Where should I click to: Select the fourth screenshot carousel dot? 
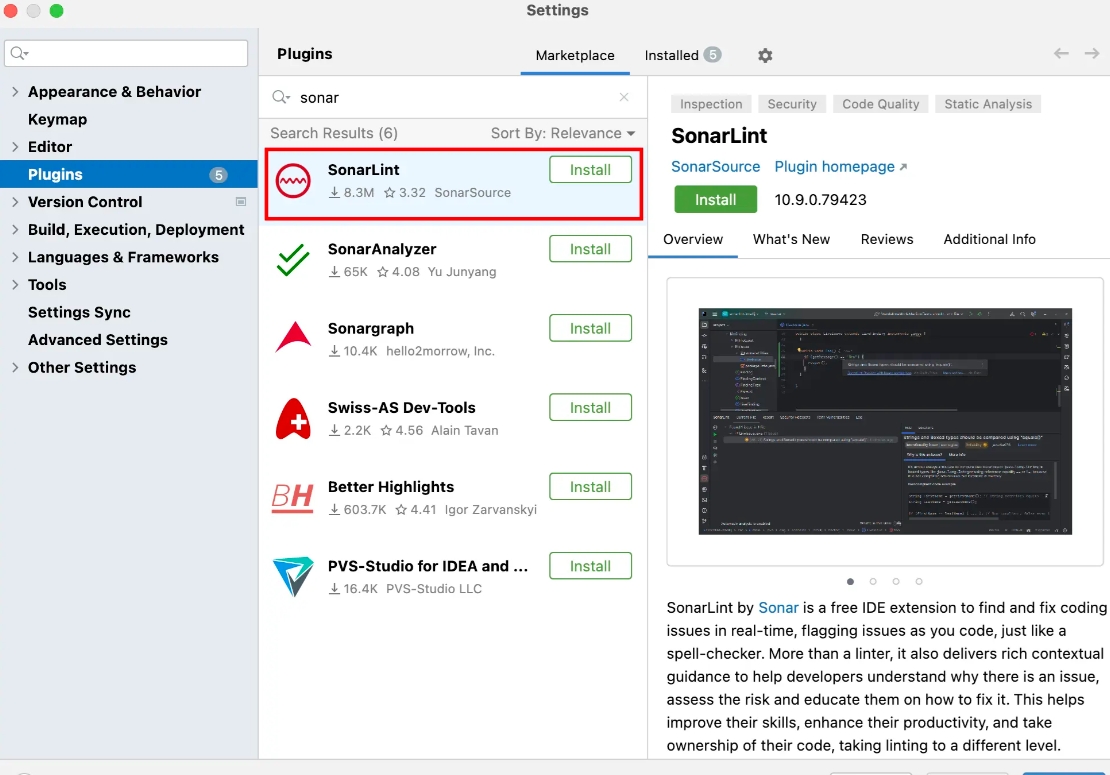click(918, 581)
